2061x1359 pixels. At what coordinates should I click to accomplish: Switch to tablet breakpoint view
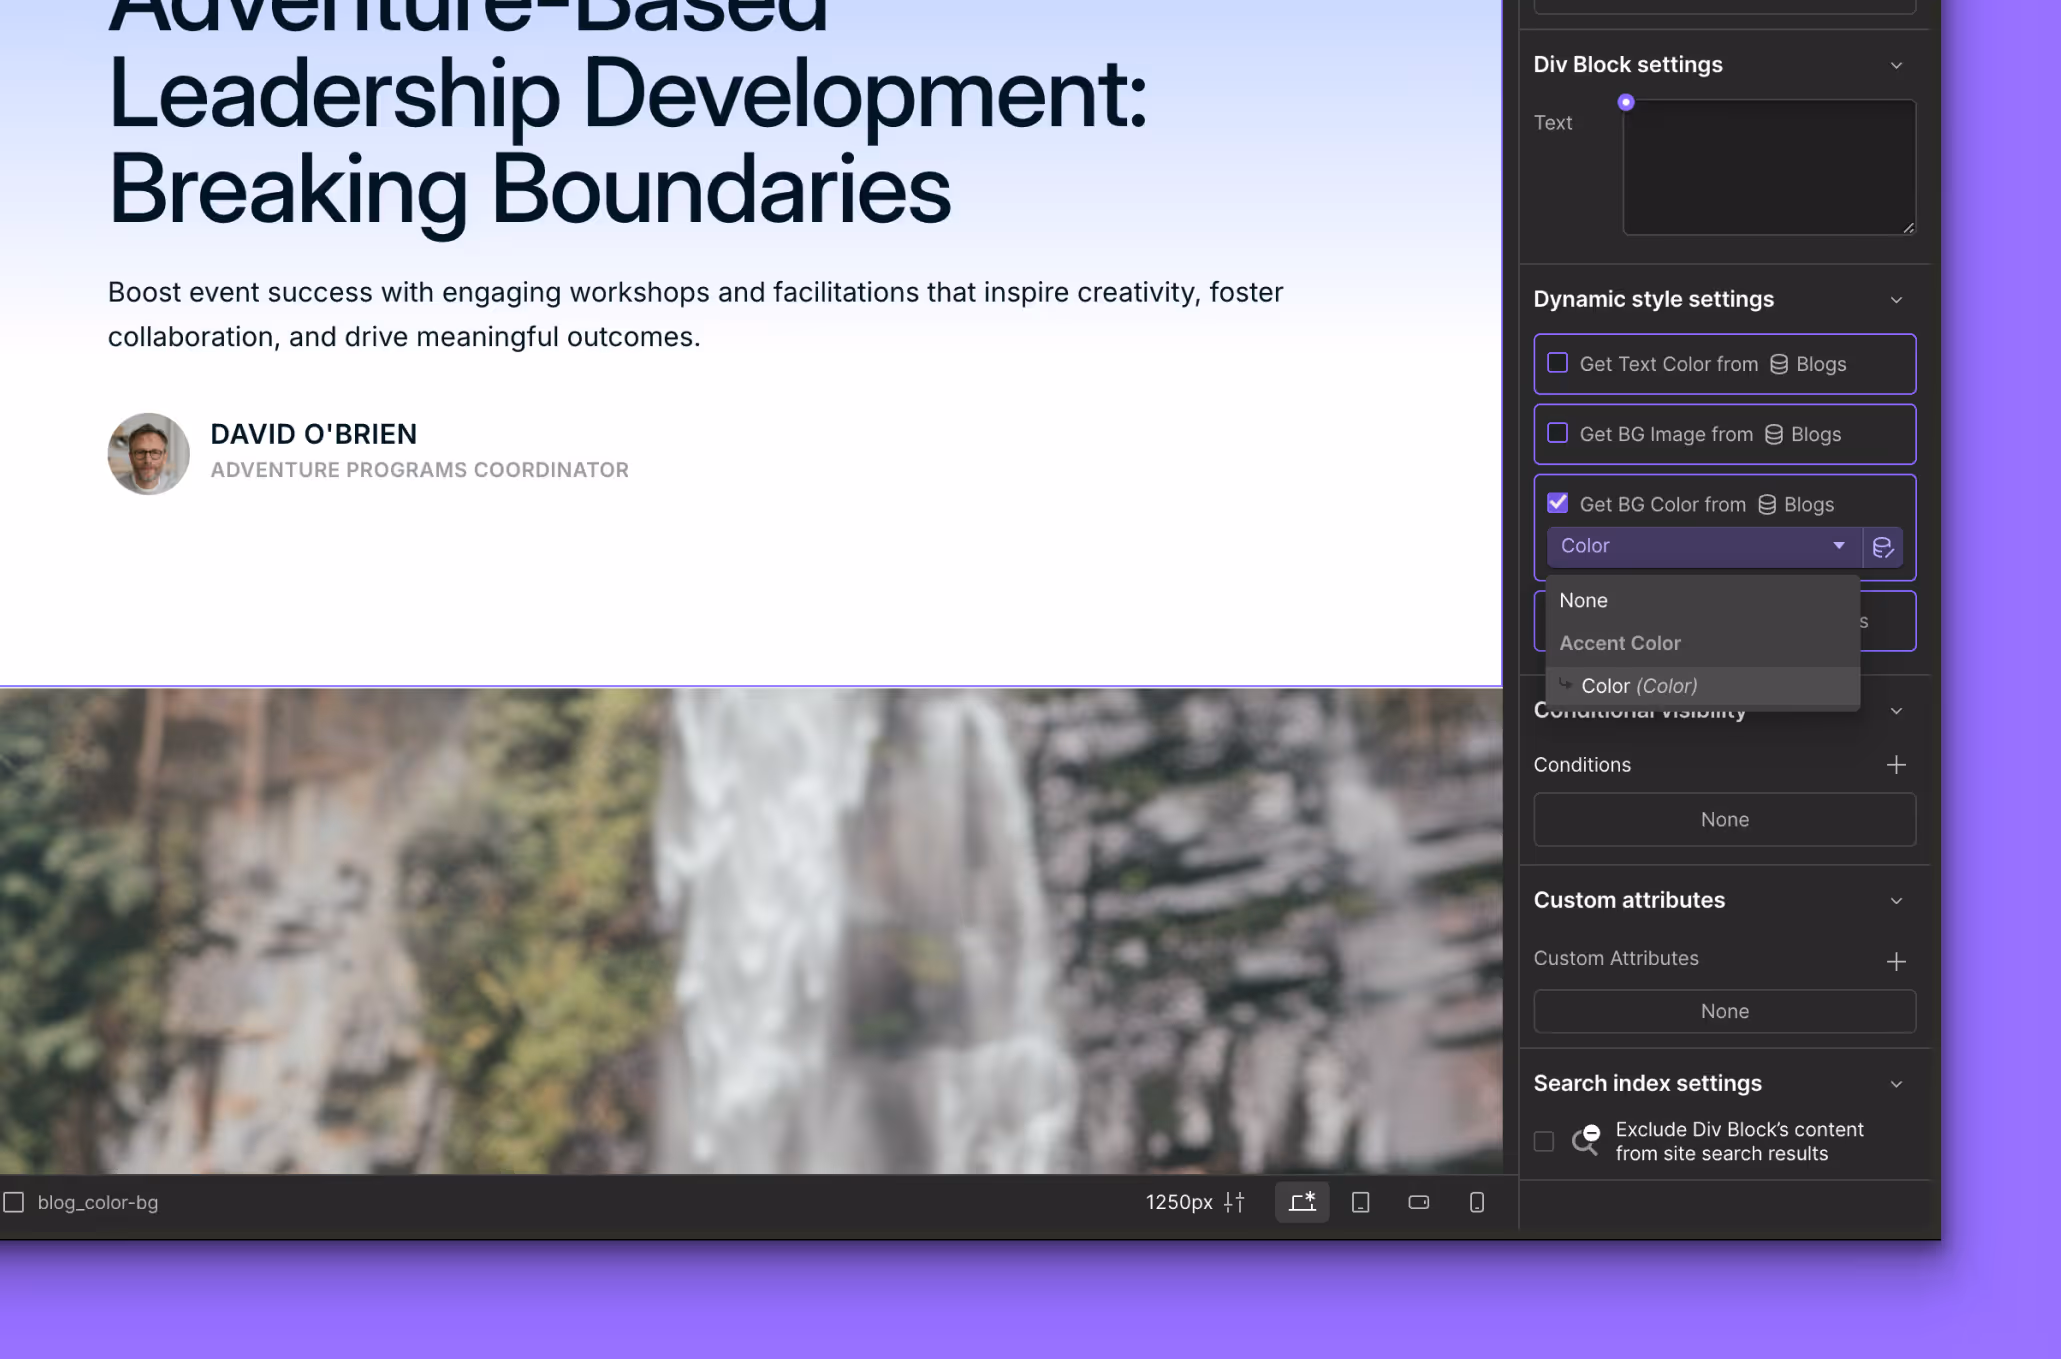pos(1360,1202)
